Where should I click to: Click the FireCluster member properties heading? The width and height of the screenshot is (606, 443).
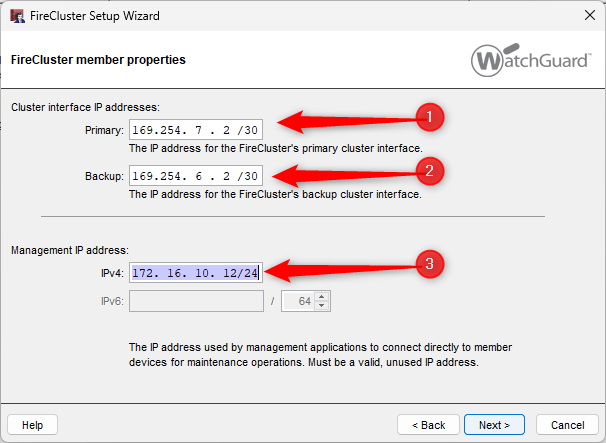pyautogui.click(x=98, y=60)
